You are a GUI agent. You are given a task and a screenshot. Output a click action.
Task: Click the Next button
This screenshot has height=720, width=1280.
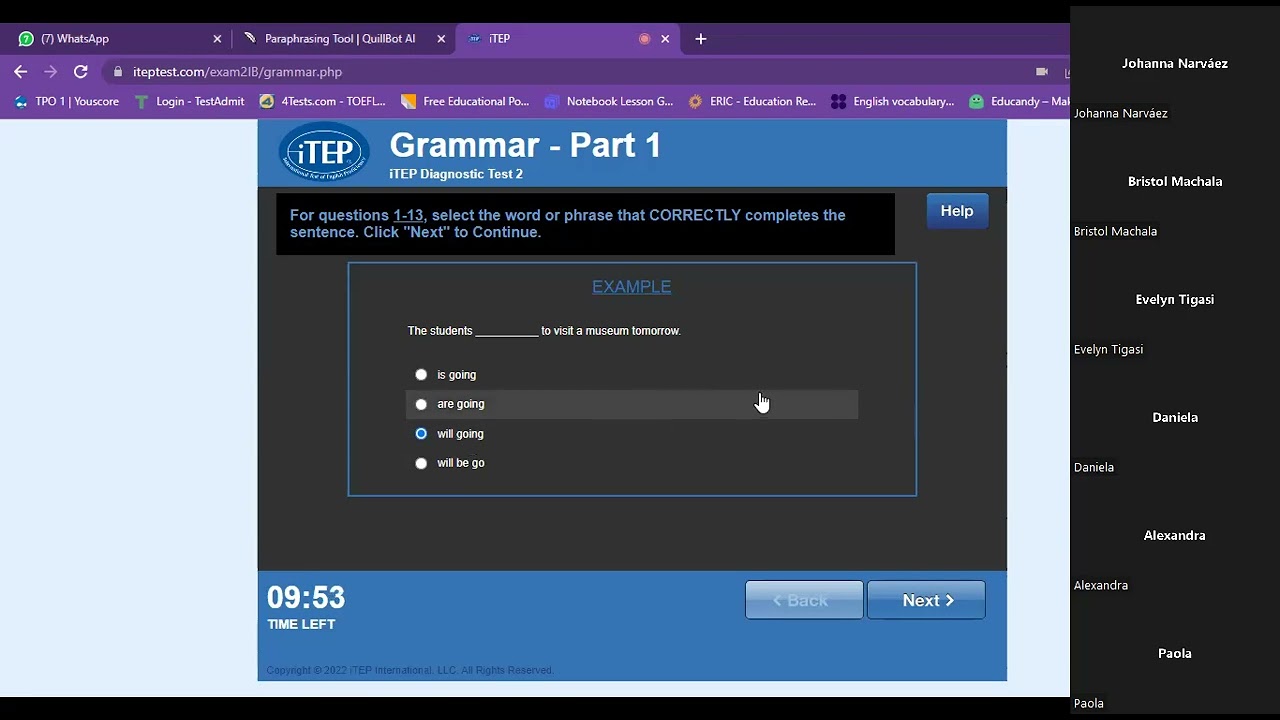point(926,600)
